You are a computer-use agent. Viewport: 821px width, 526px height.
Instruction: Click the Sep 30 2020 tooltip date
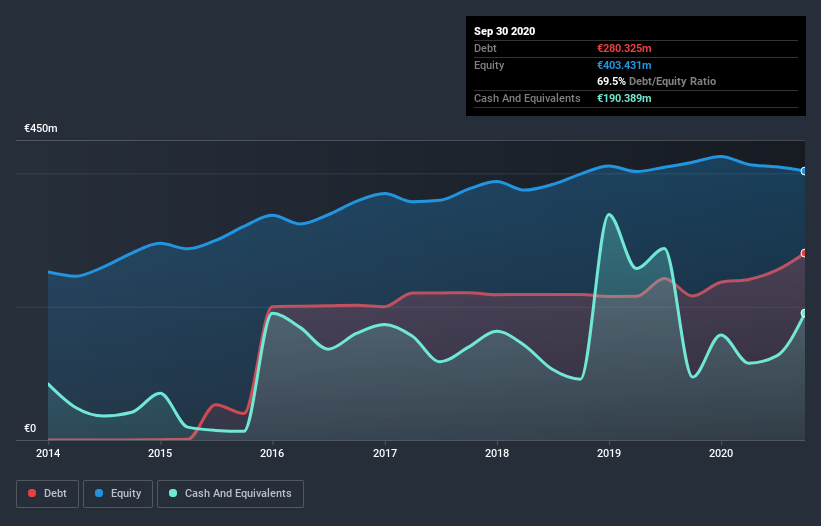click(505, 31)
